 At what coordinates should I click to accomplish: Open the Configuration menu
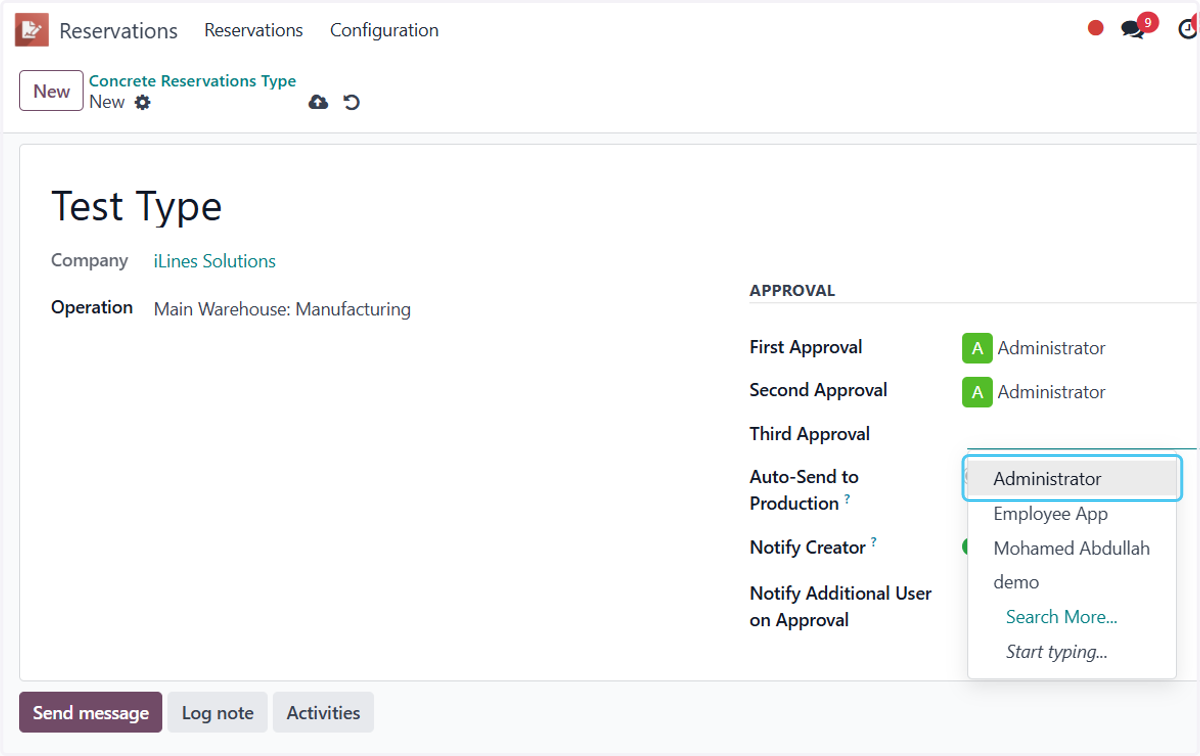(x=384, y=30)
